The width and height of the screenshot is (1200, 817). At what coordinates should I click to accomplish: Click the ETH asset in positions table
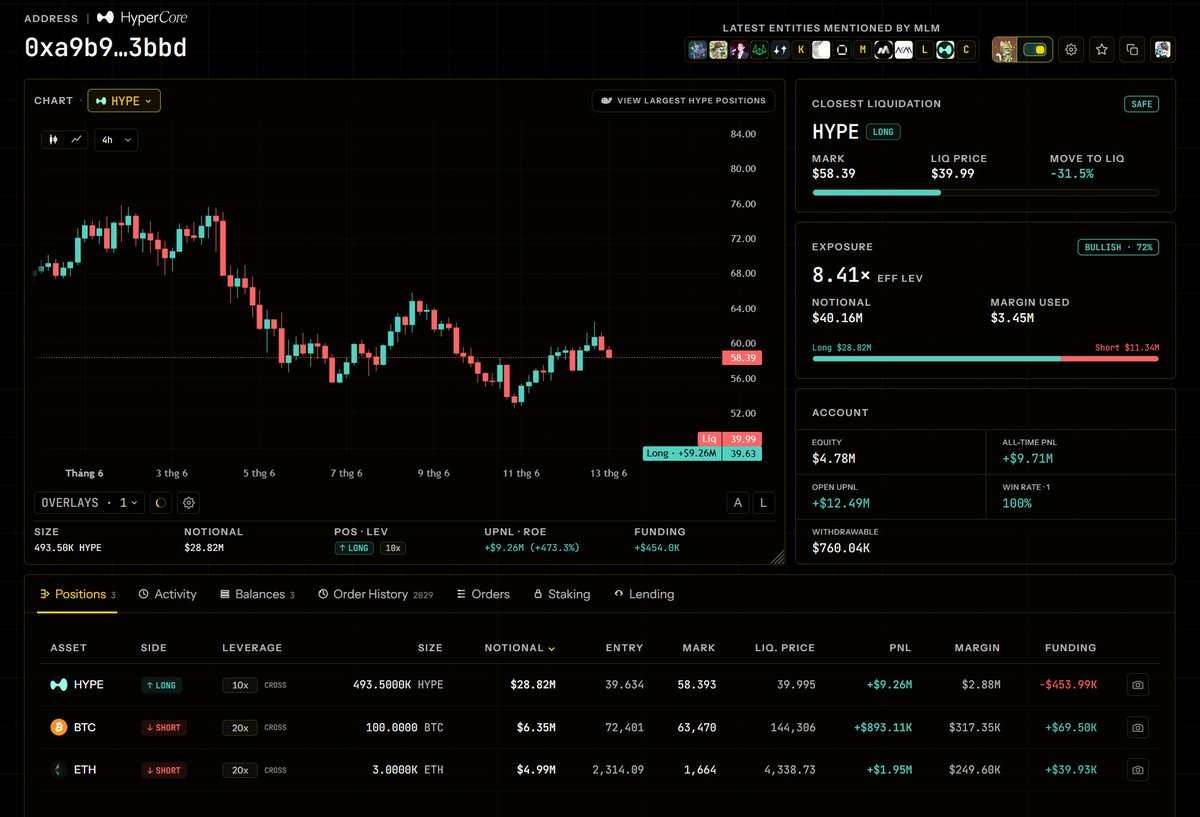[x=73, y=770]
